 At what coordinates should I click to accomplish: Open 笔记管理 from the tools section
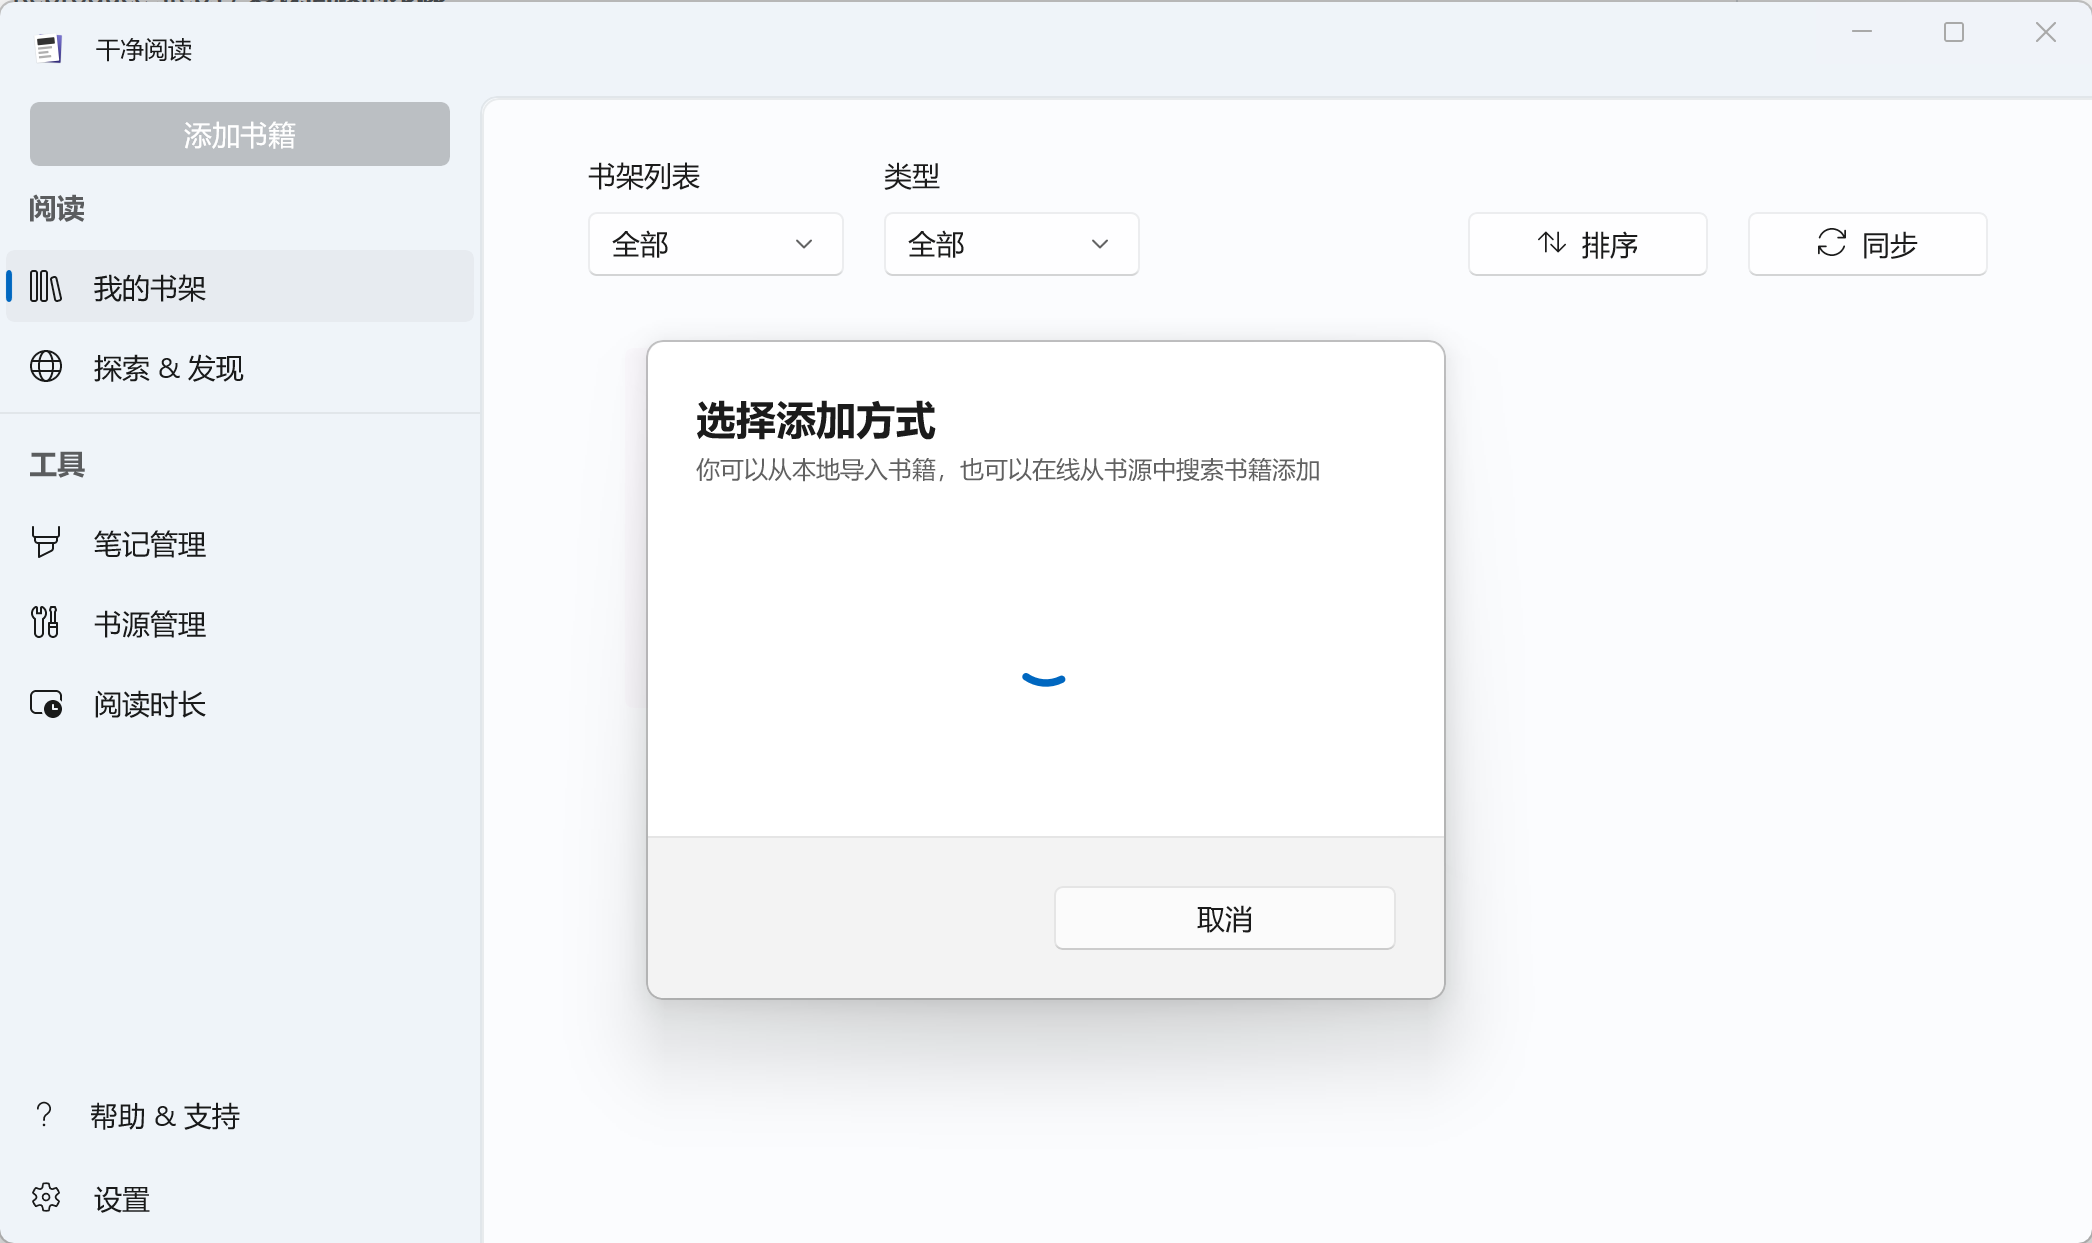point(148,544)
